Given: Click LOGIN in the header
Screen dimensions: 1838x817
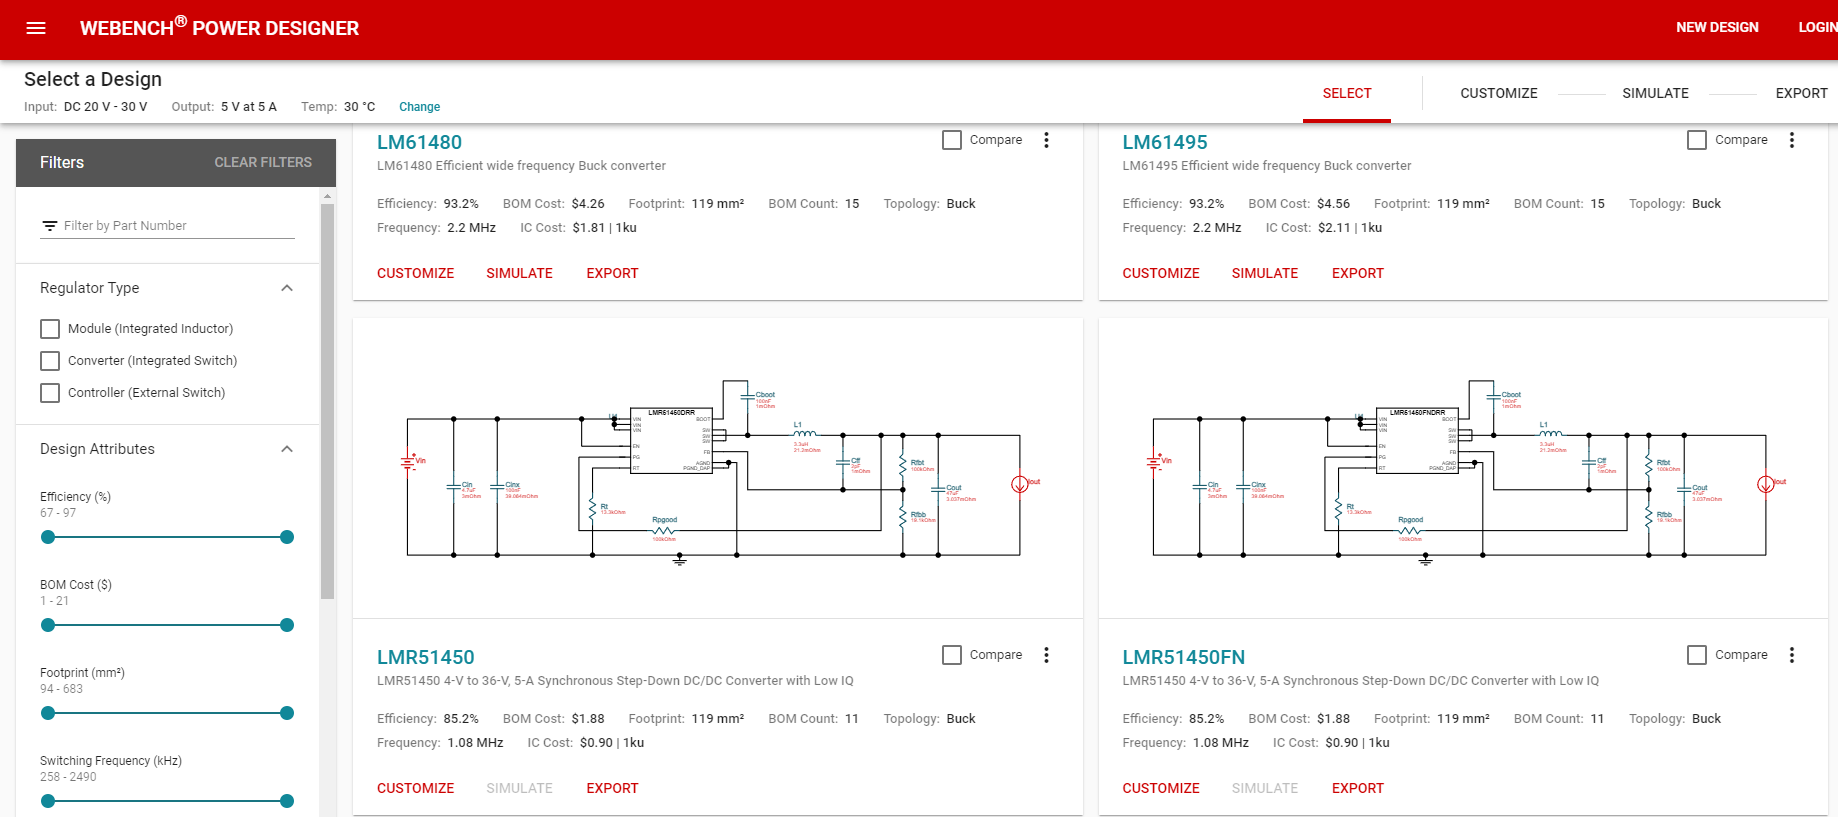Looking at the screenshot, I should [1817, 27].
